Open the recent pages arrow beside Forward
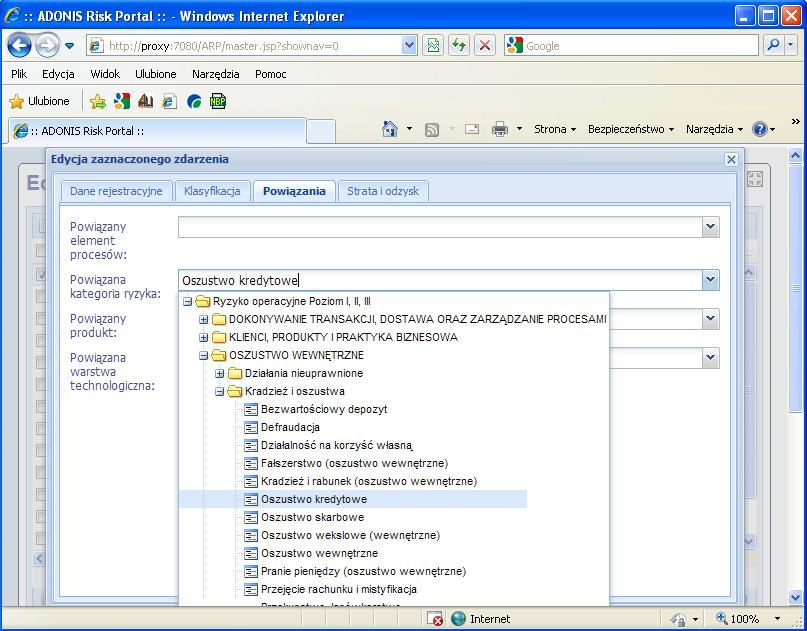This screenshot has height=631, width=807. pyautogui.click(x=69, y=46)
